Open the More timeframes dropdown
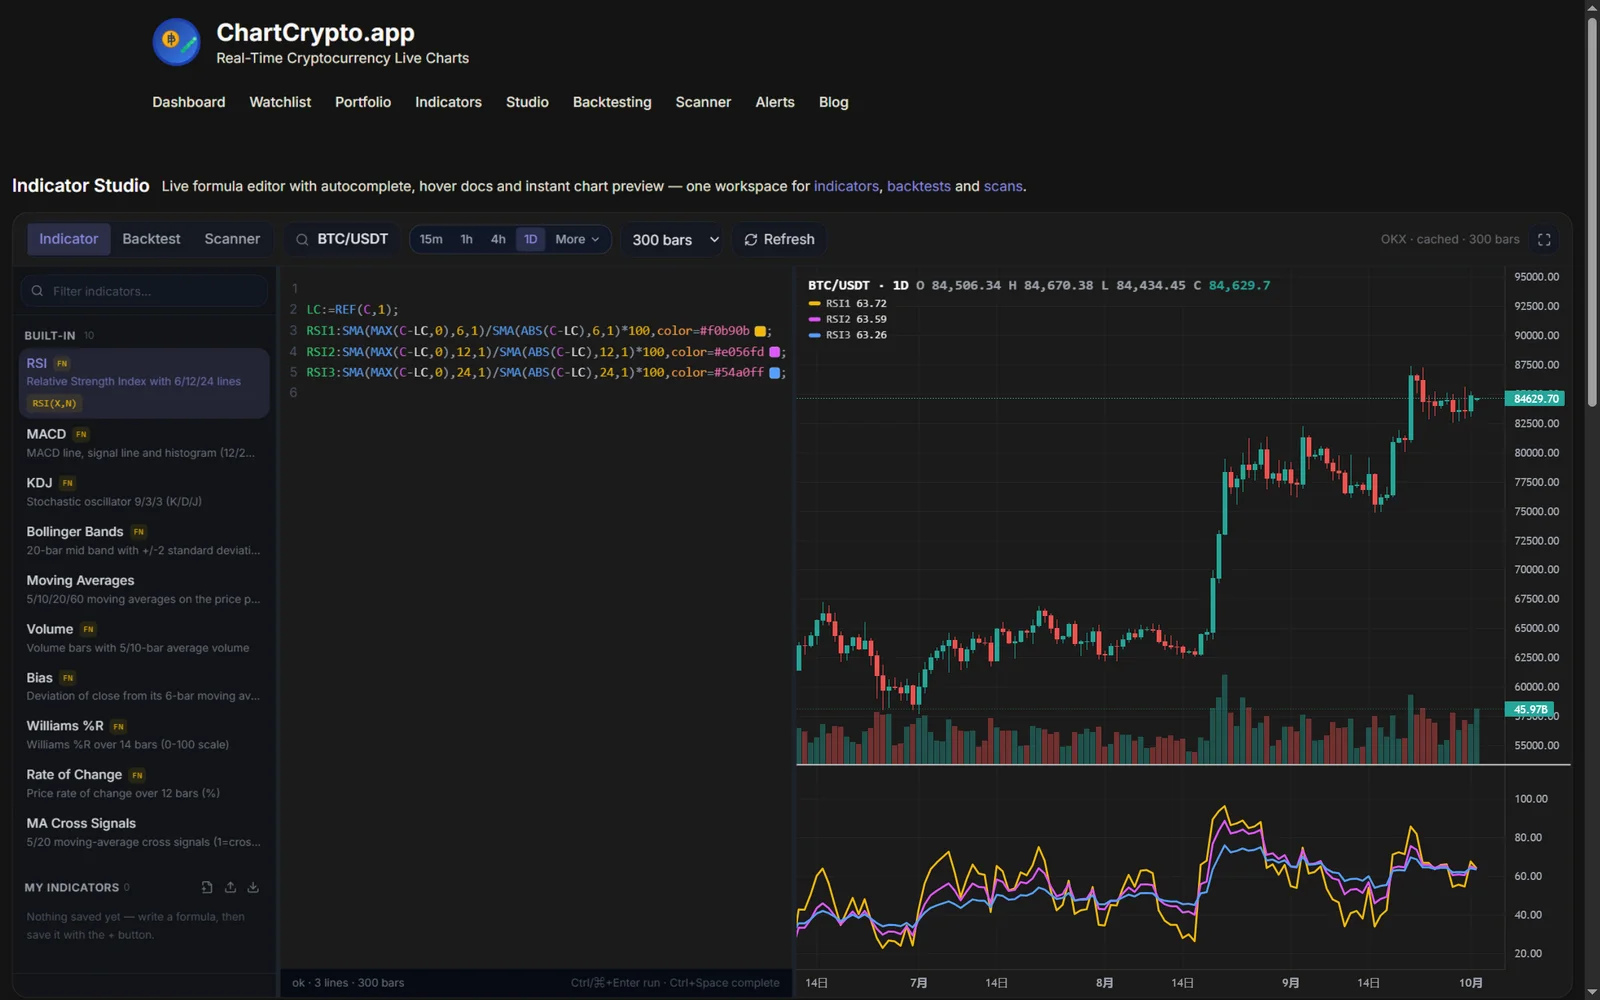The height and width of the screenshot is (1000, 1600). pyautogui.click(x=577, y=240)
